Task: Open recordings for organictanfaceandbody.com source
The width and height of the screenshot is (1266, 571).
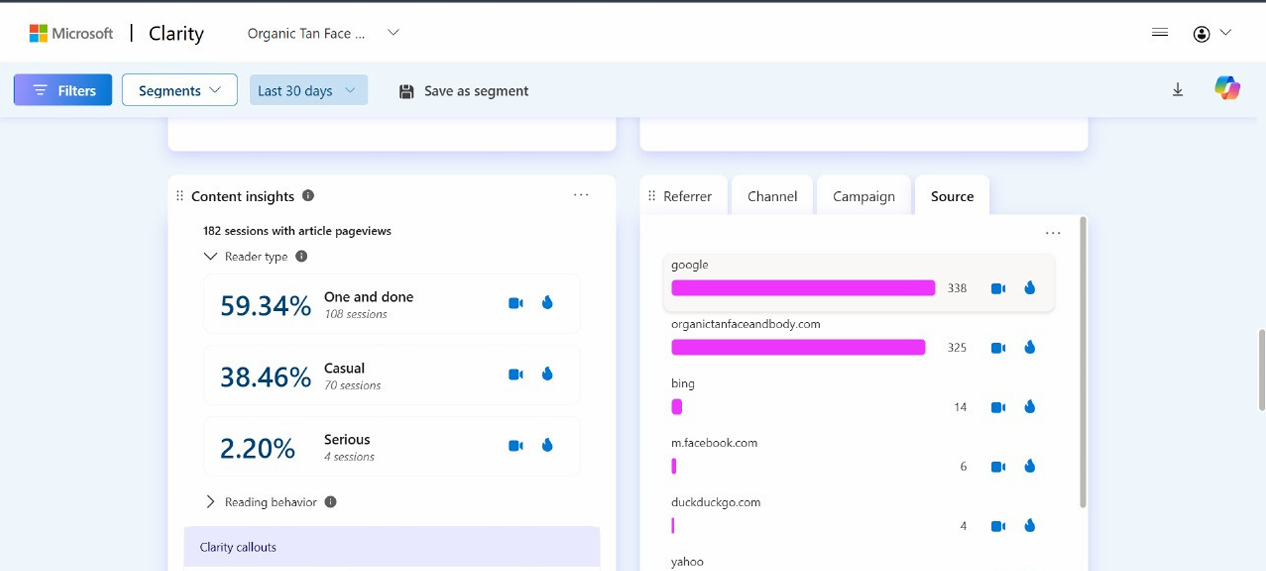Action: click(x=998, y=348)
